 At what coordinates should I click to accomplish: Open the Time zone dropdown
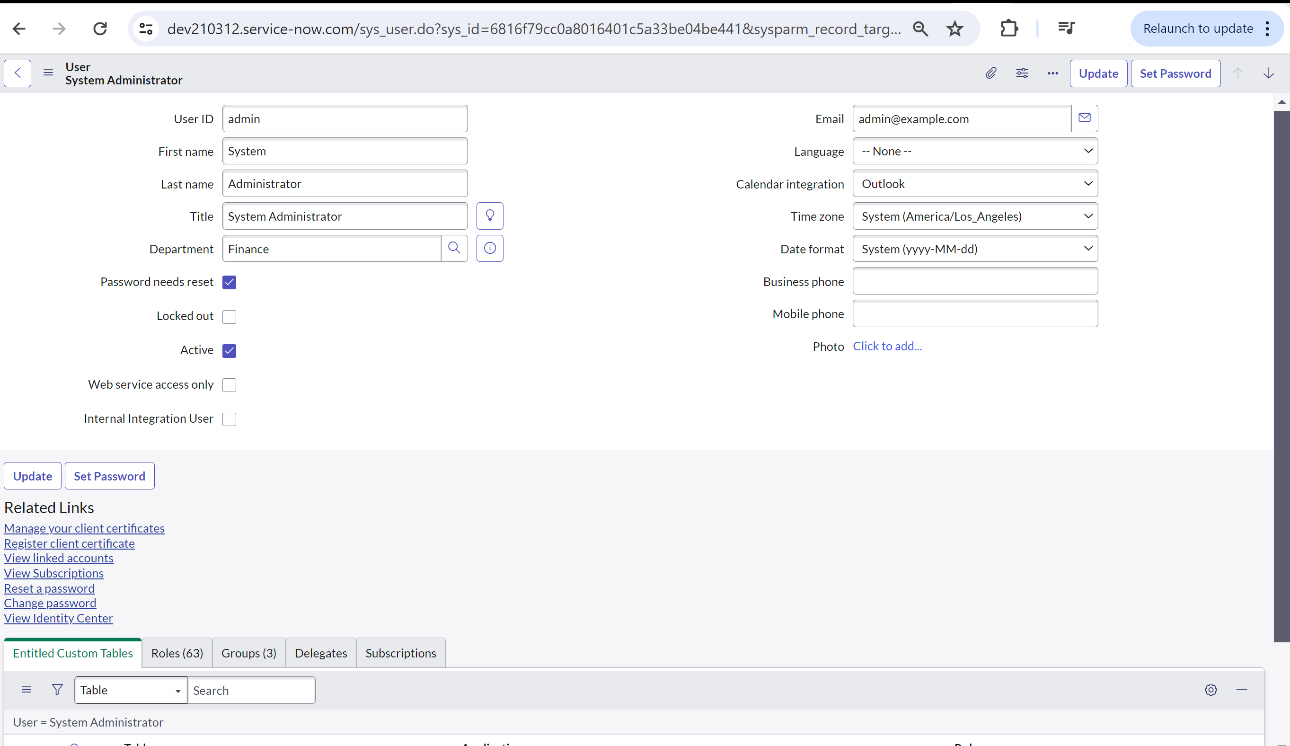pos(975,216)
